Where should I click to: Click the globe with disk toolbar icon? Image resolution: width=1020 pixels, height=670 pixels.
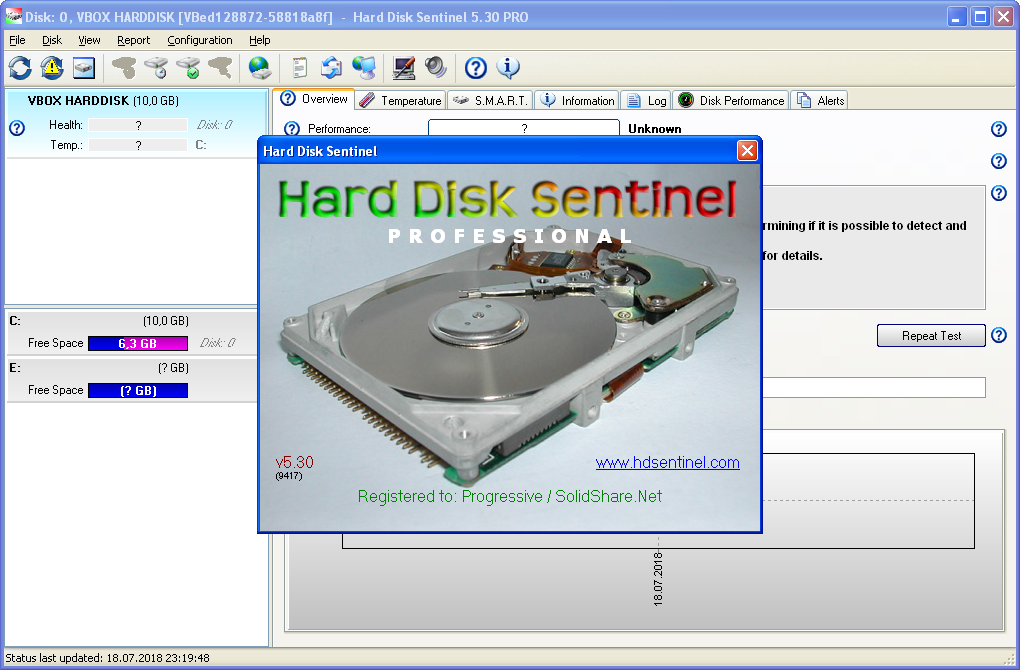[x=260, y=68]
